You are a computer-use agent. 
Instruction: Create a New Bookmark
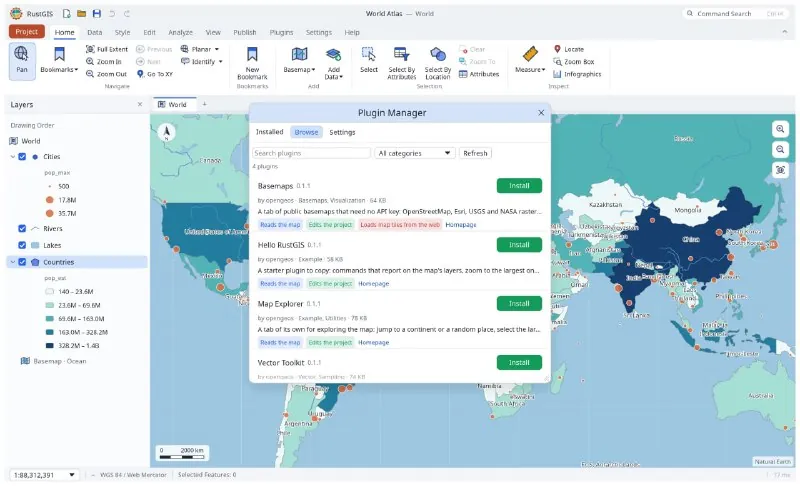[252, 63]
